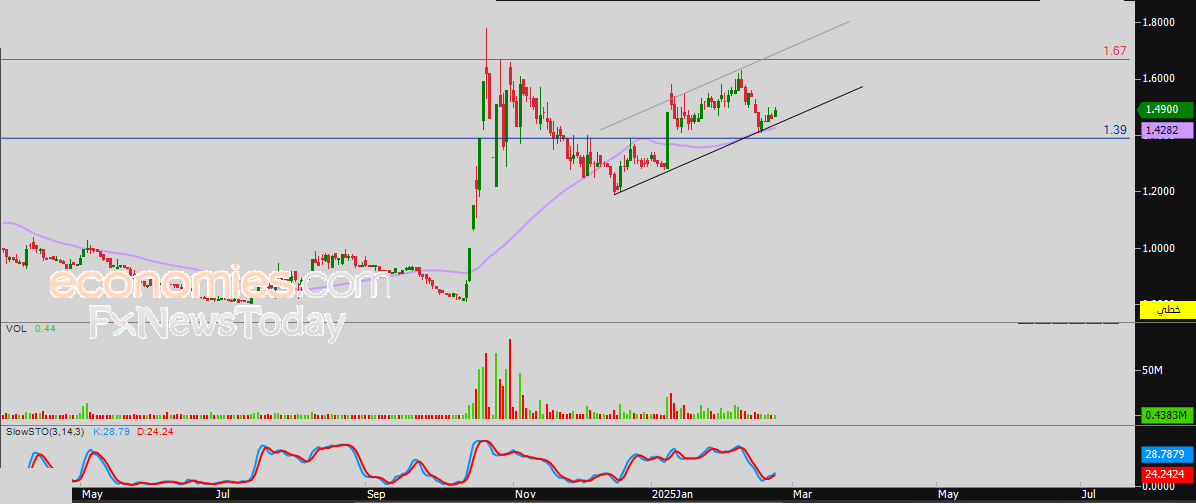
Task: Jump to Sep on the time axis
Action: [376, 494]
